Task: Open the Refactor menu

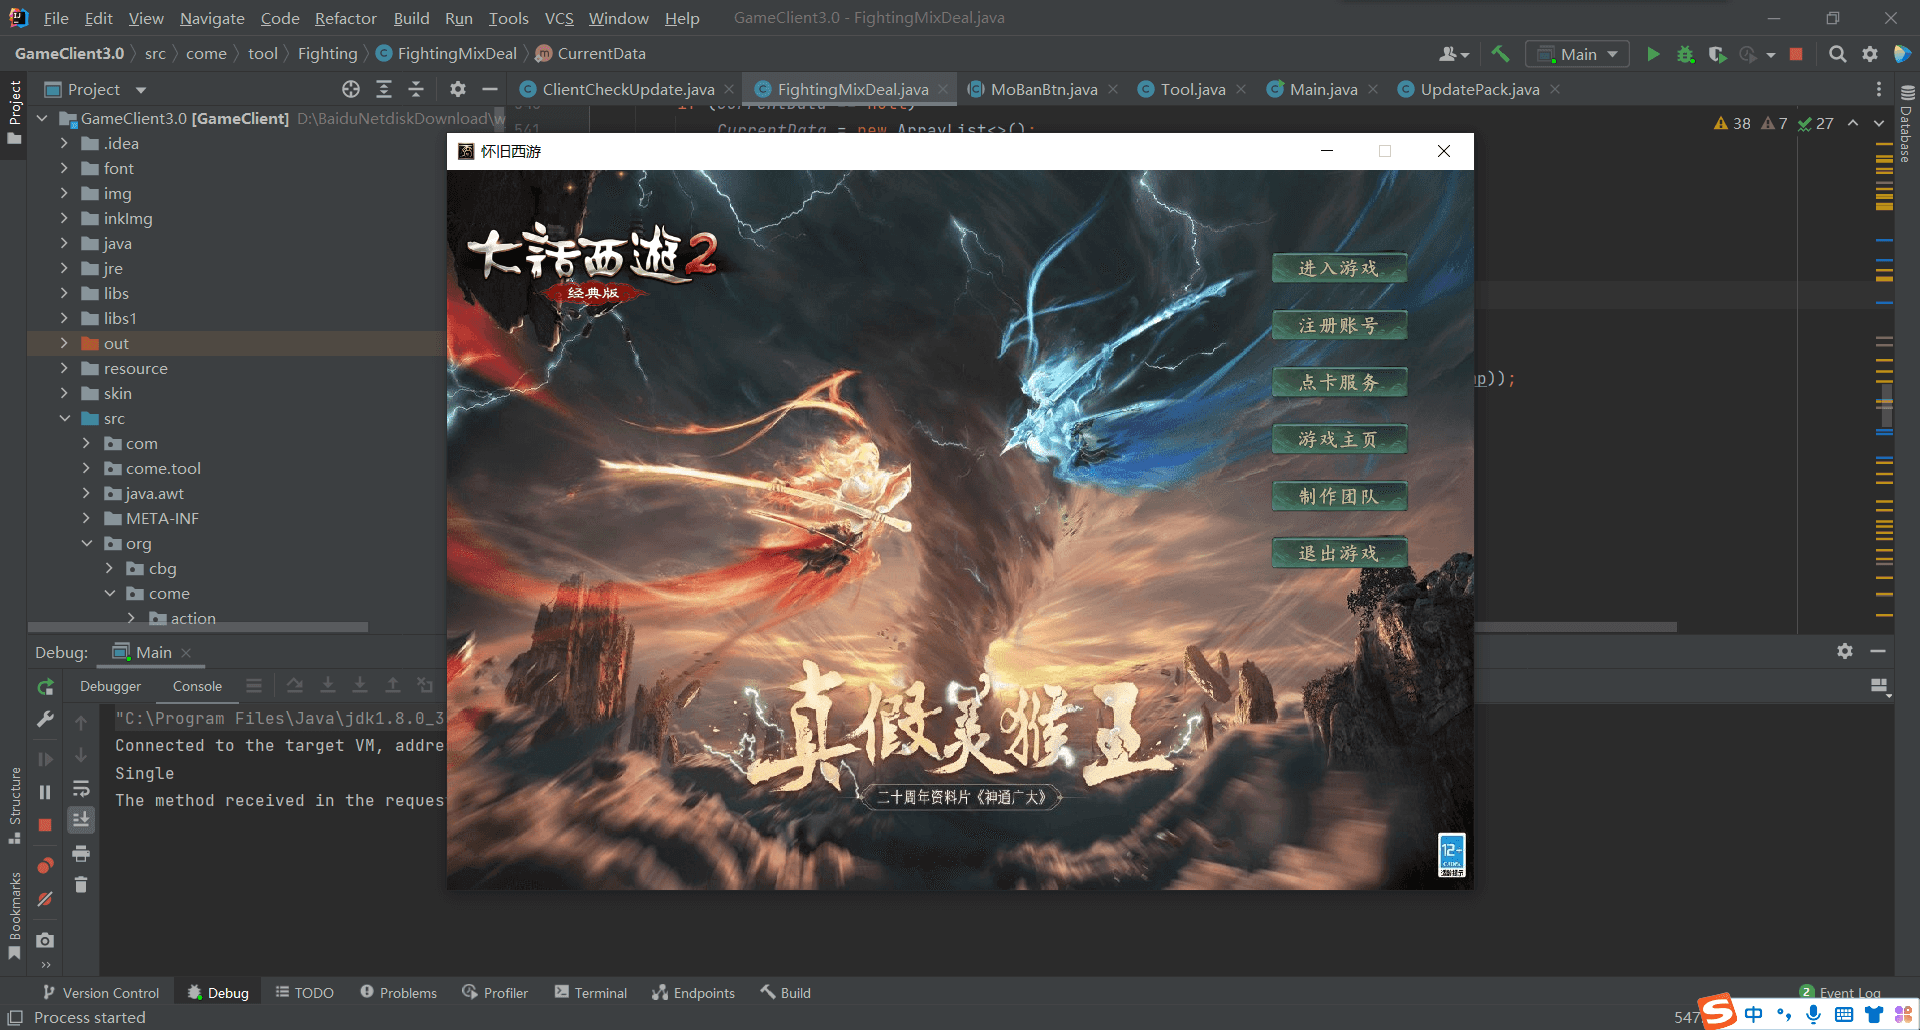Action: [345, 18]
